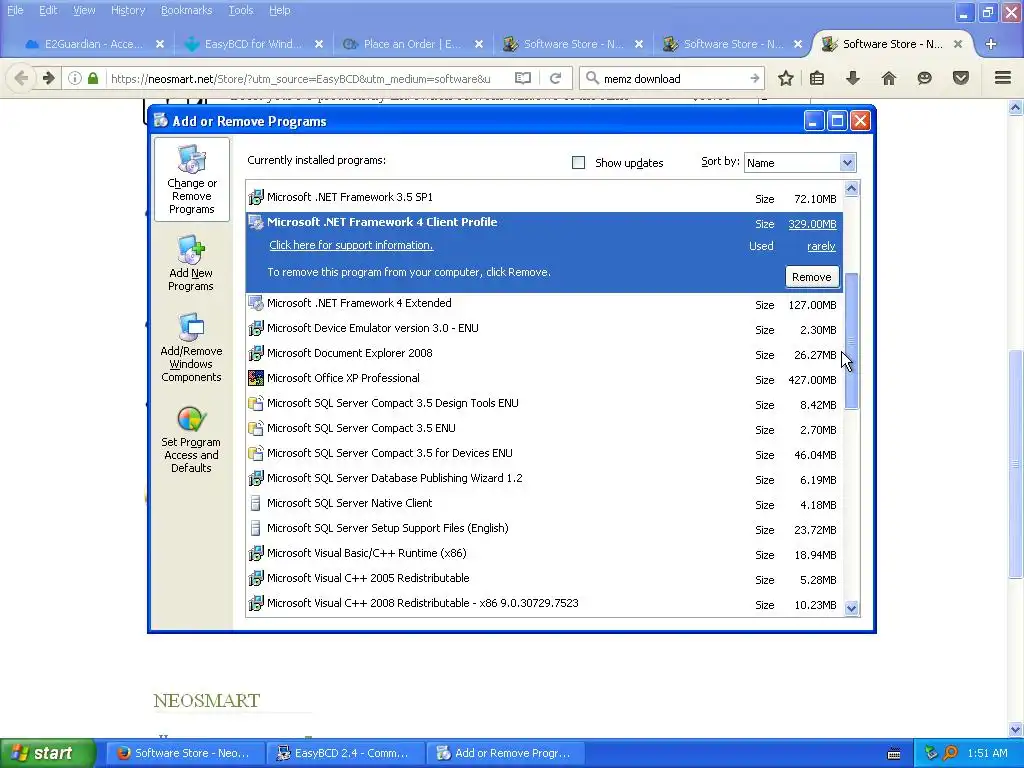Click the URL address field
The image size is (1024, 768).
(300, 78)
